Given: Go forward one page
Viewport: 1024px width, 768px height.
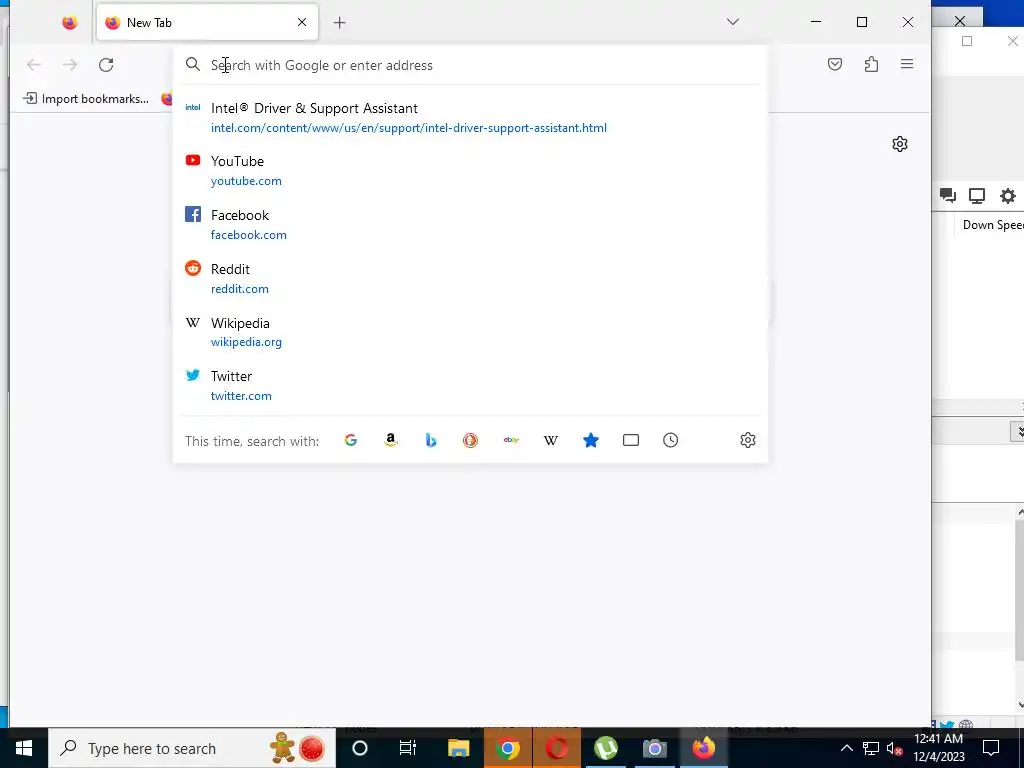Looking at the screenshot, I should tap(70, 65).
